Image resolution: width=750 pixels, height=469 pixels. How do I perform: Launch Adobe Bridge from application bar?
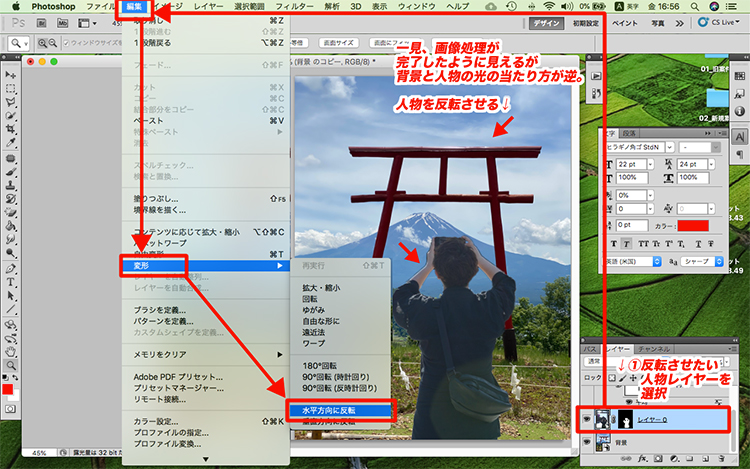pyautogui.click(x=42, y=23)
